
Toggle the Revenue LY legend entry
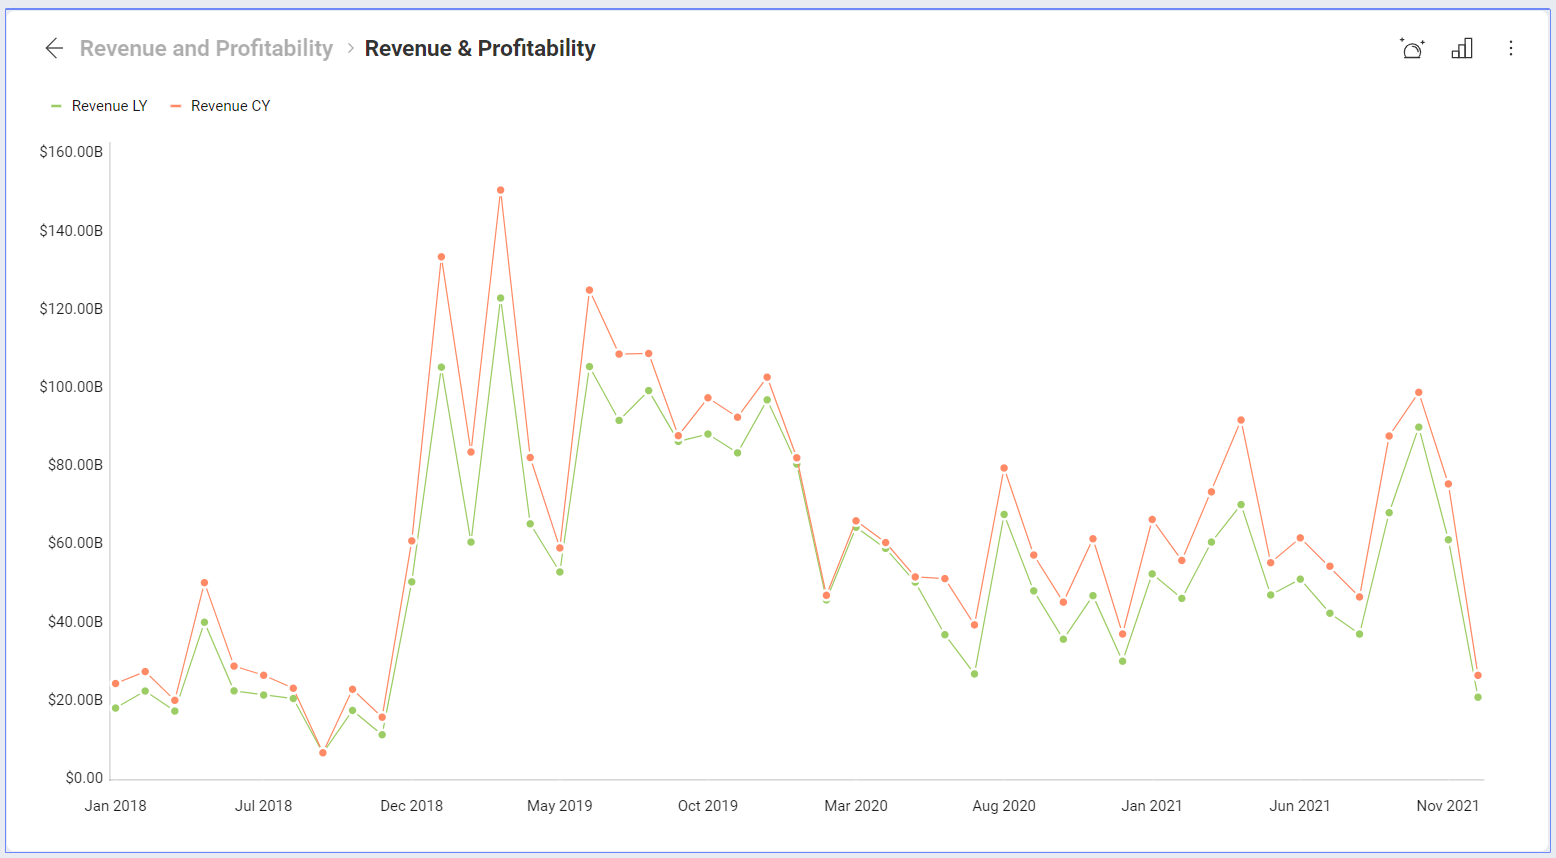tap(99, 106)
